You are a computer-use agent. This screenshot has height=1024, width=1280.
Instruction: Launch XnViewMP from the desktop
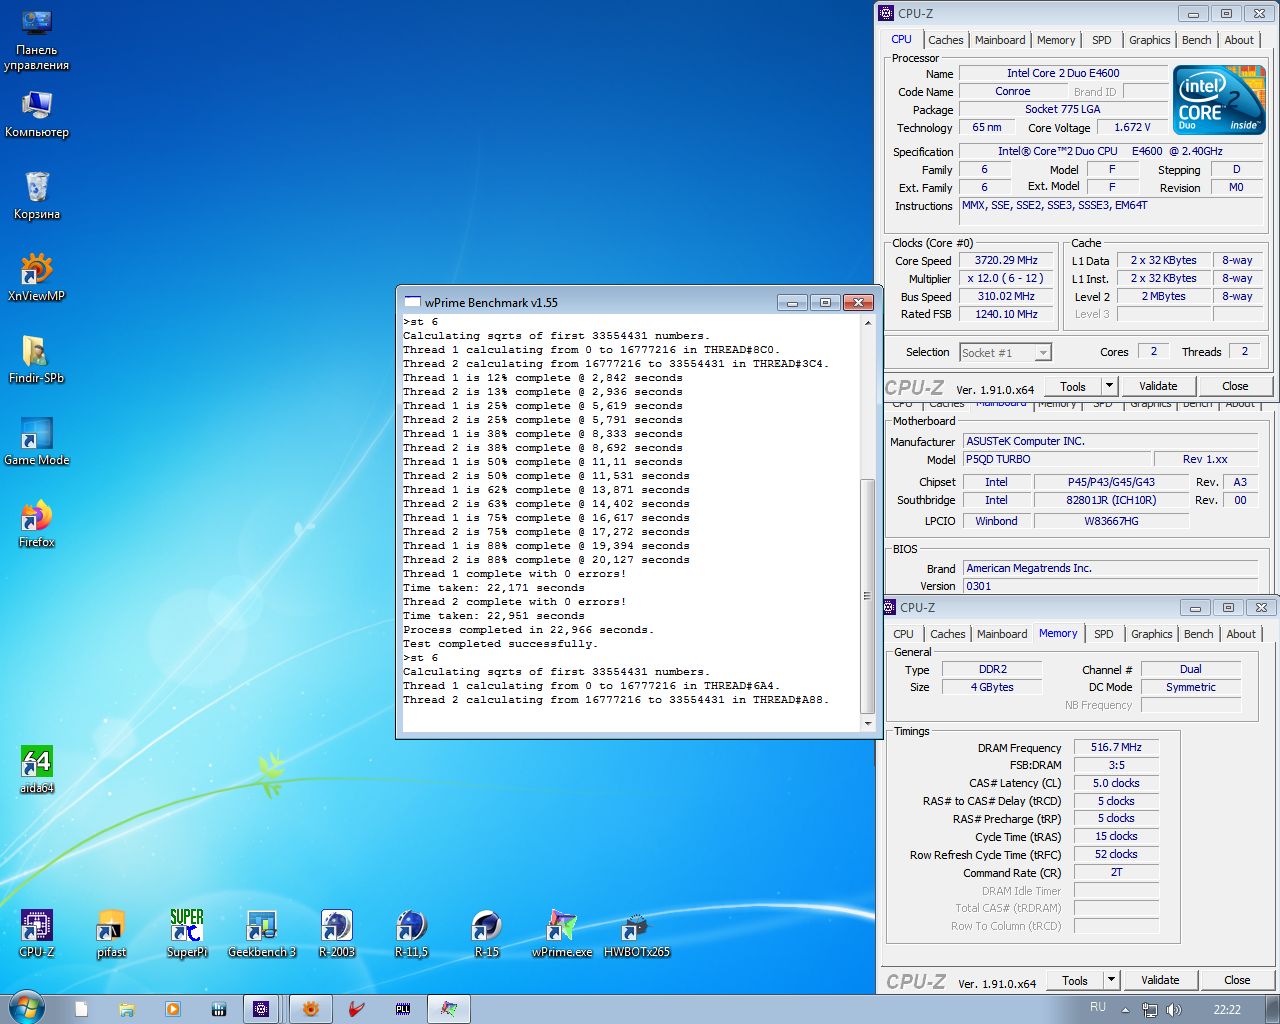point(37,277)
